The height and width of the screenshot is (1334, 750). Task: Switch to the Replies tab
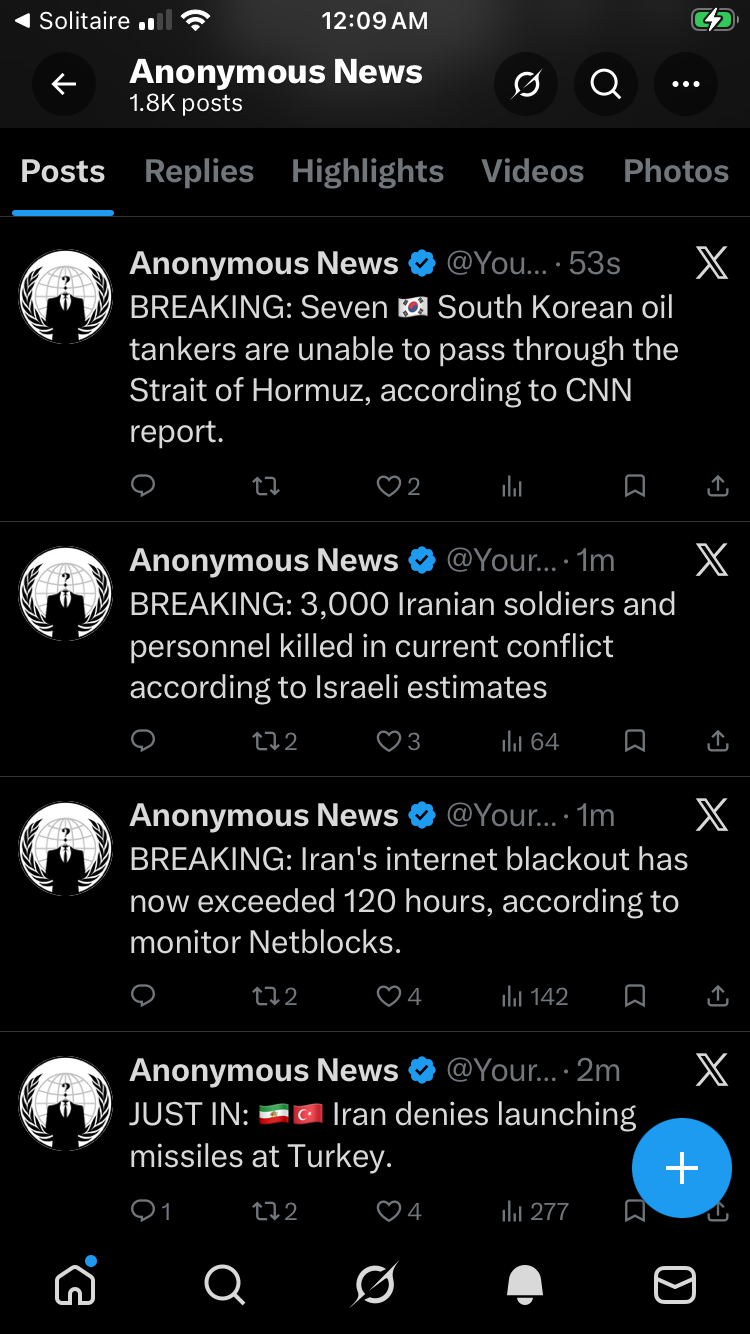coord(199,171)
